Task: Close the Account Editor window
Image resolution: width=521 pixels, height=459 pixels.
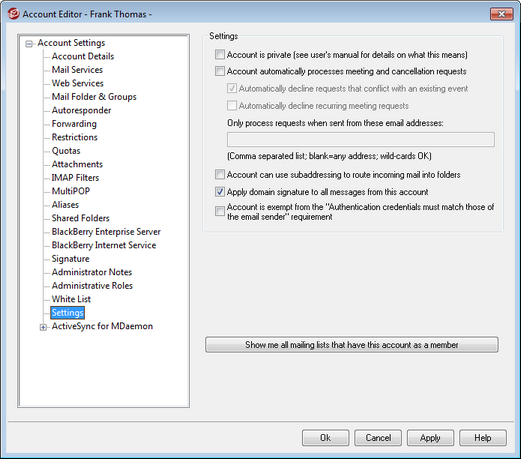Action: [501, 14]
